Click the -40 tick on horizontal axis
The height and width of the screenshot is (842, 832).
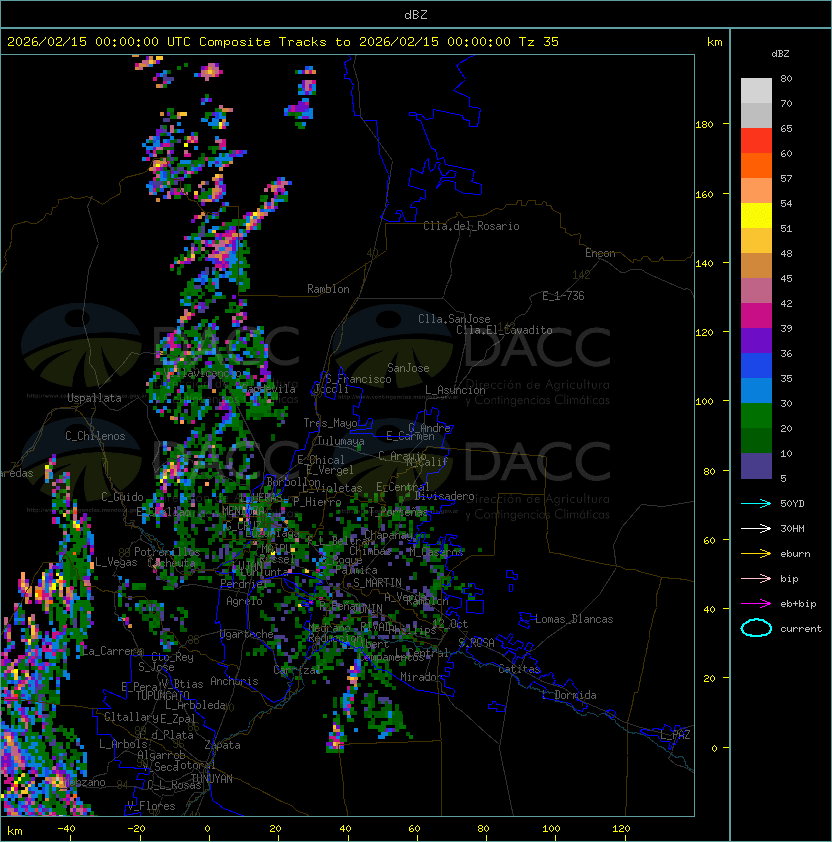tap(66, 829)
